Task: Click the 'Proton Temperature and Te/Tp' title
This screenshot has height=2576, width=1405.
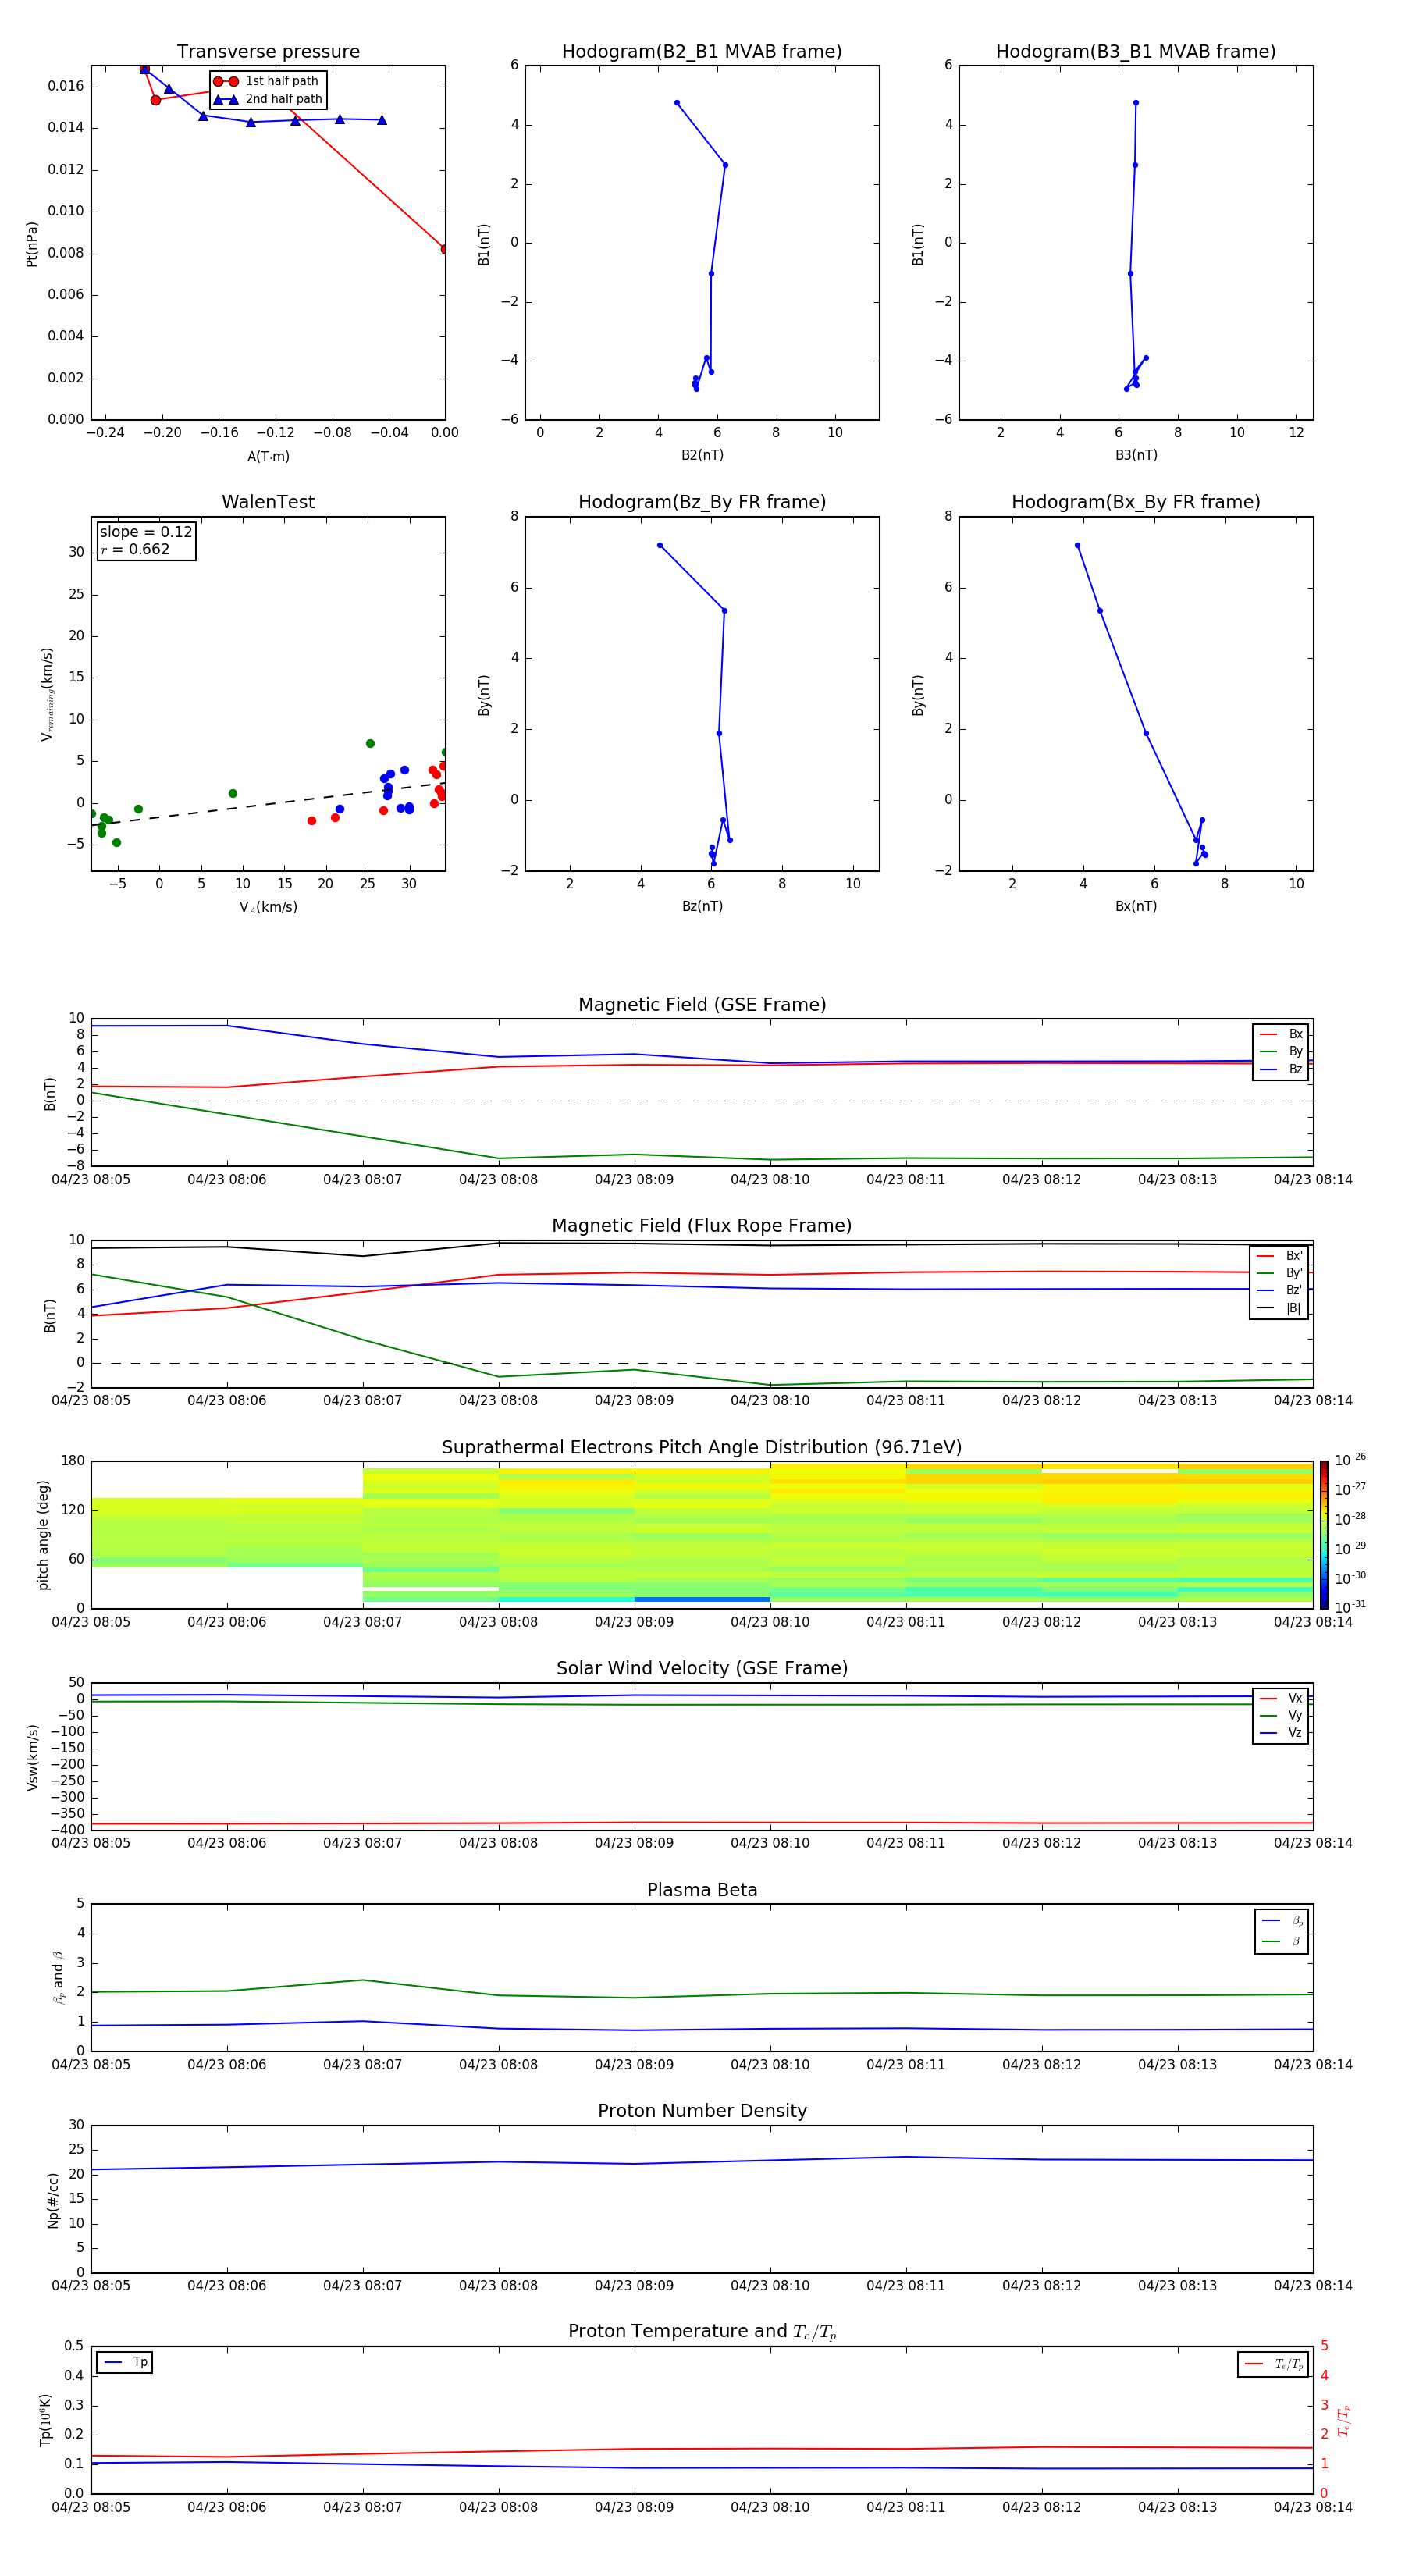Action: click(x=702, y=2332)
